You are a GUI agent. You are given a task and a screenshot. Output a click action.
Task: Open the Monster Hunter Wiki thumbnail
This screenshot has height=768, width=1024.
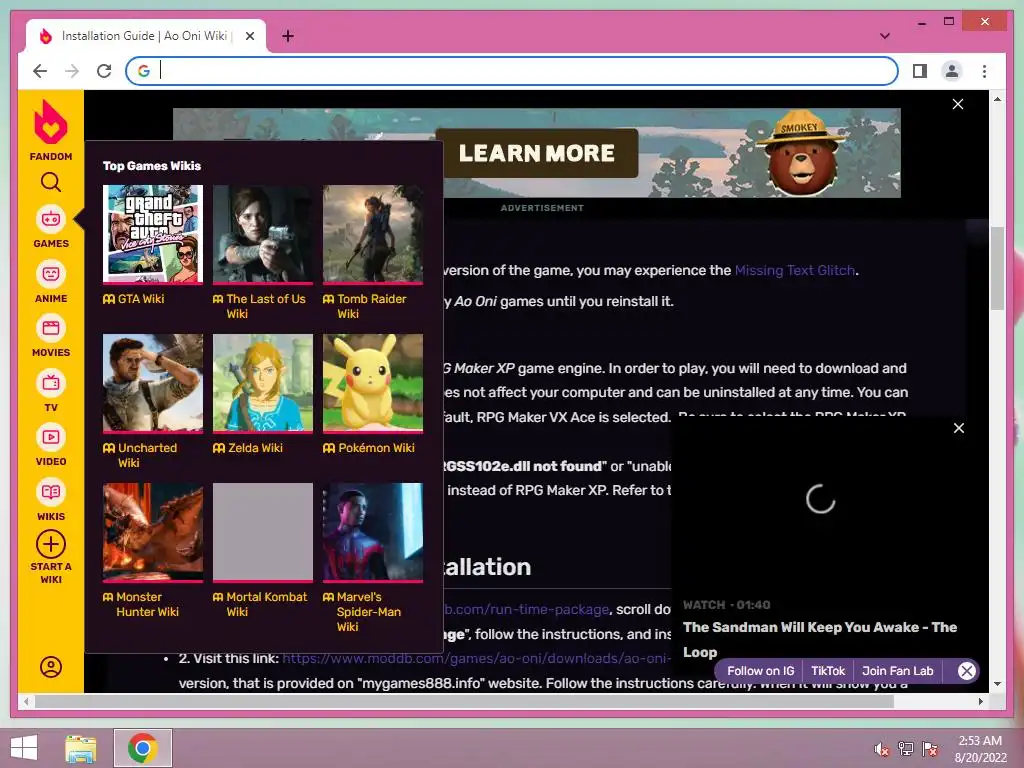coord(153,532)
